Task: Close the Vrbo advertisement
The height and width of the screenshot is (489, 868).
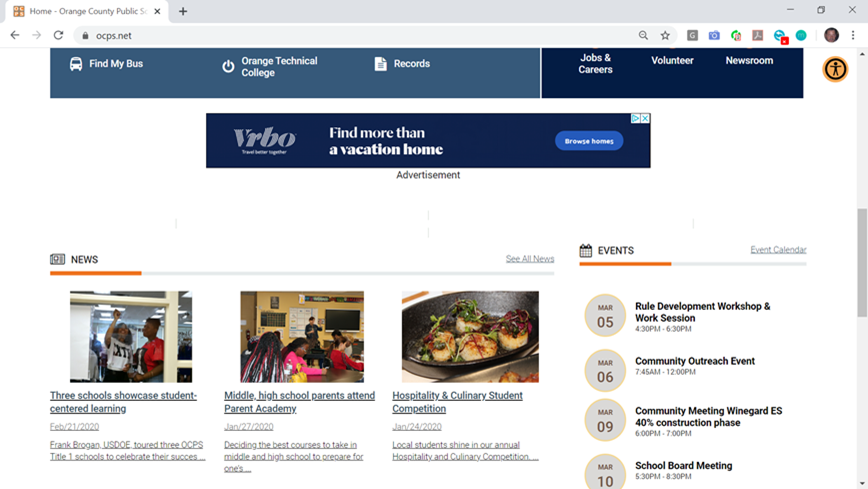Action: click(x=645, y=119)
